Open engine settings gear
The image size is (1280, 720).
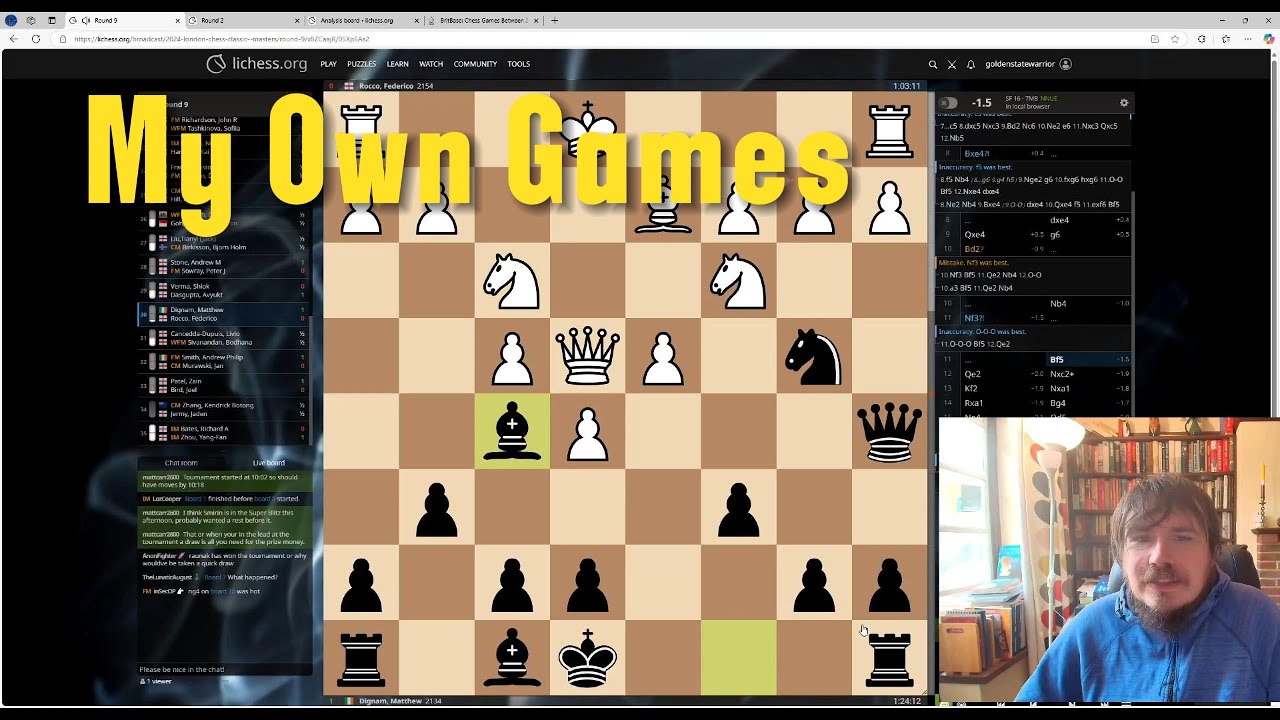(1124, 103)
